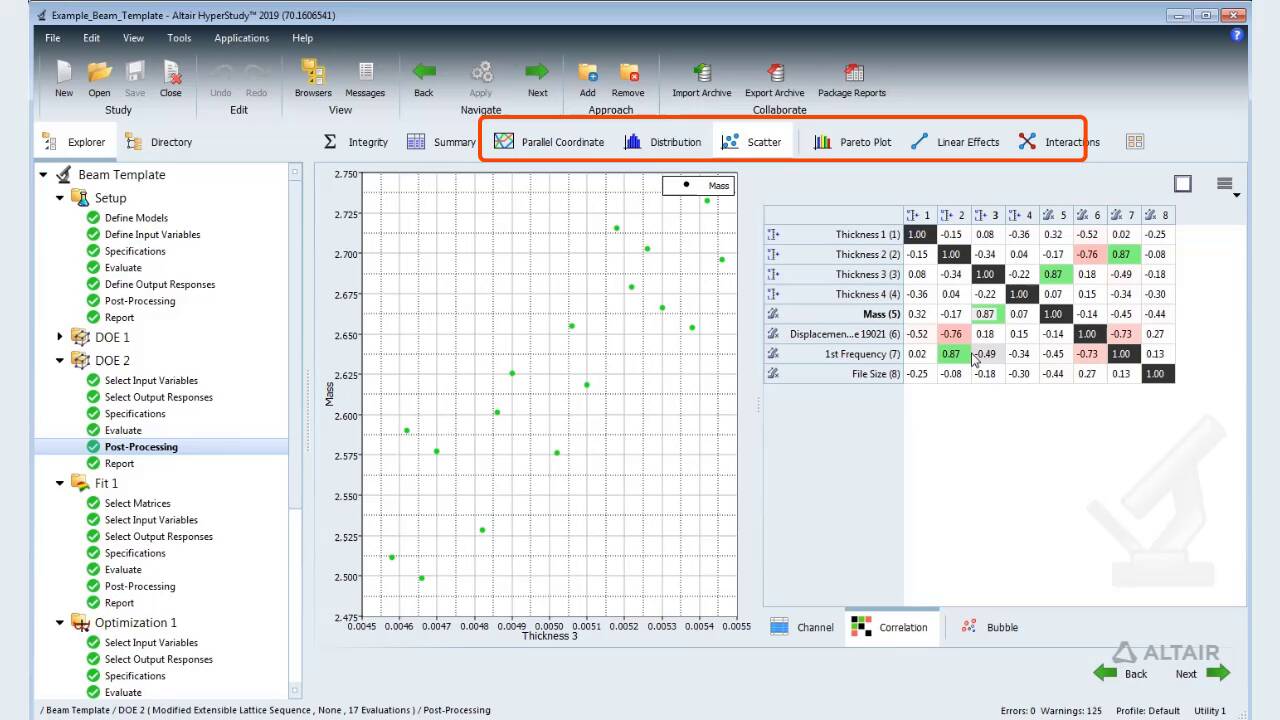Screen dimensions: 1280x720
Task: Collapse the Beam Template tree node
Action: point(43,175)
